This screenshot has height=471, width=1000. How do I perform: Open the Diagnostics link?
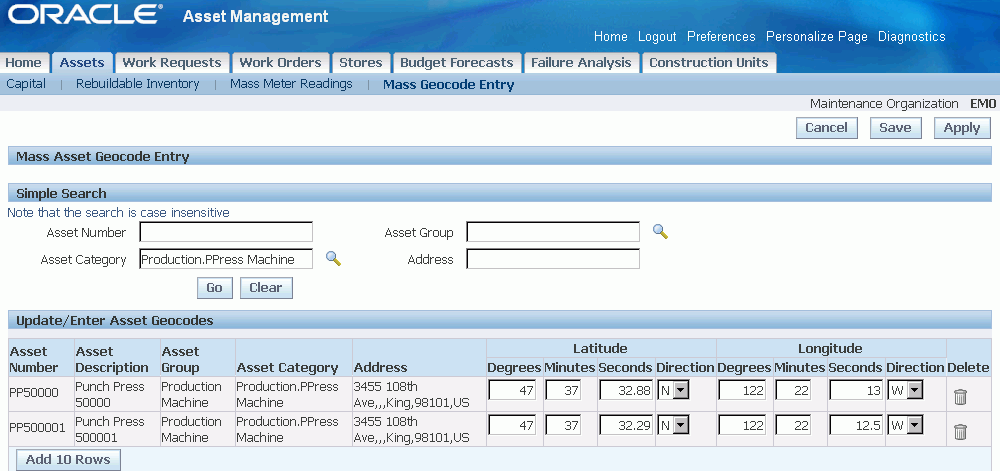[x=911, y=36]
